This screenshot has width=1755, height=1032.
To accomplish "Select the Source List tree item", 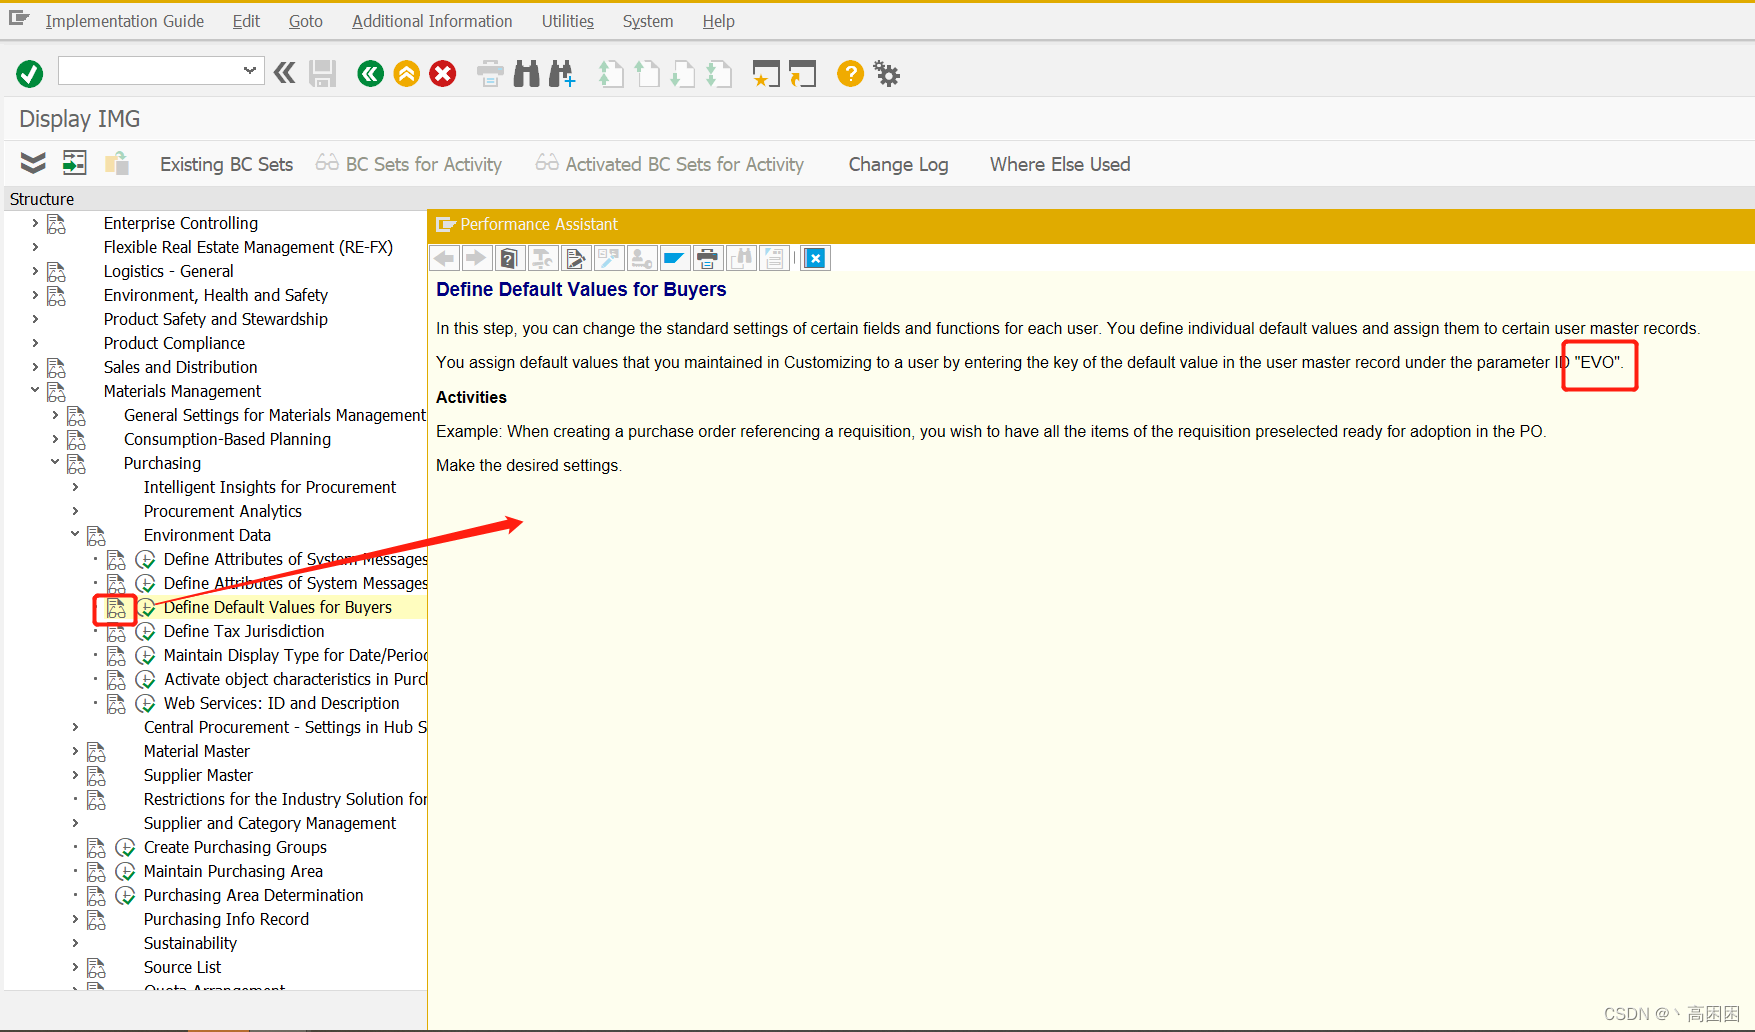I will [182, 967].
